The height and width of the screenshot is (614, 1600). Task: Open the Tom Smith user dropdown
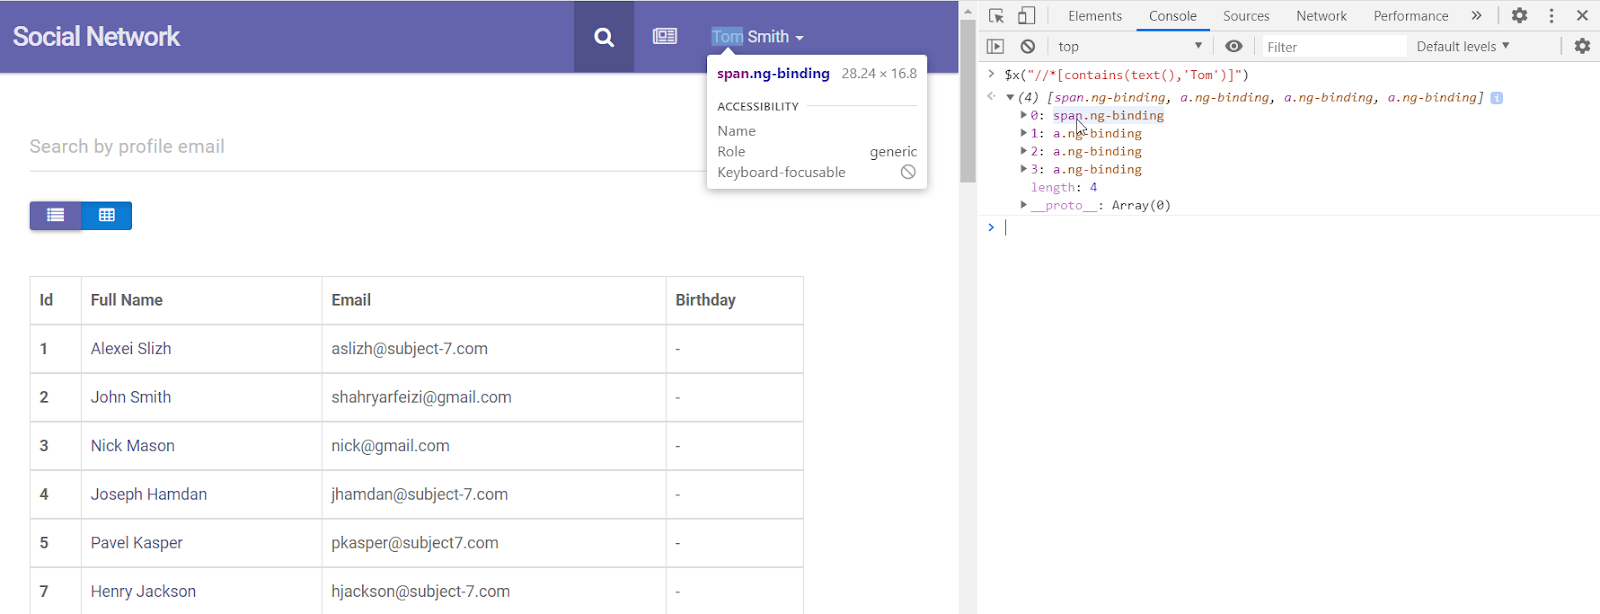(757, 37)
